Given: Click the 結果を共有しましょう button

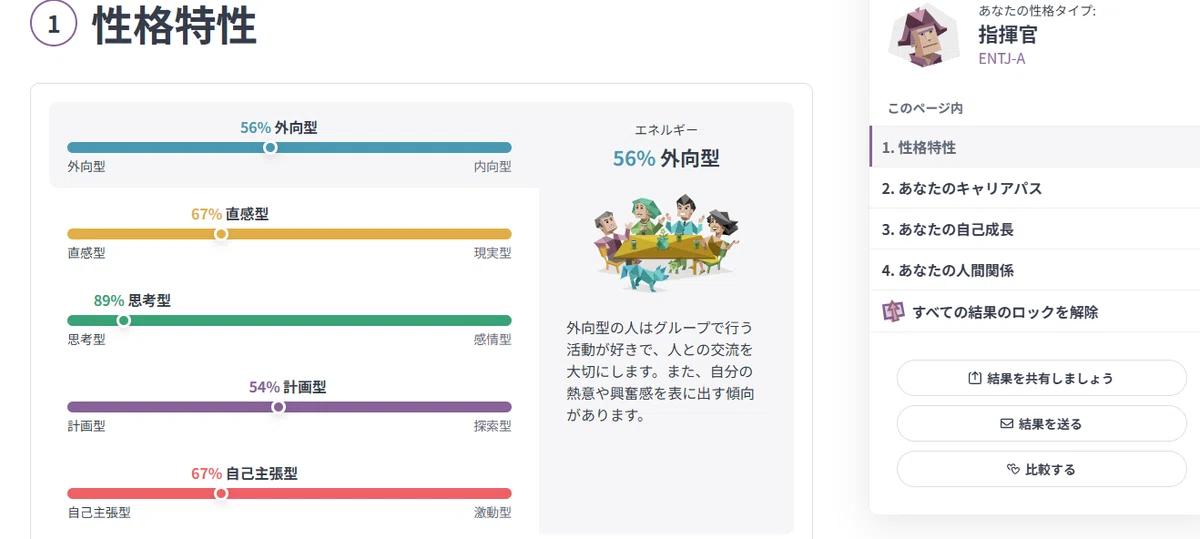Looking at the screenshot, I should click(x=1041, y=379).
